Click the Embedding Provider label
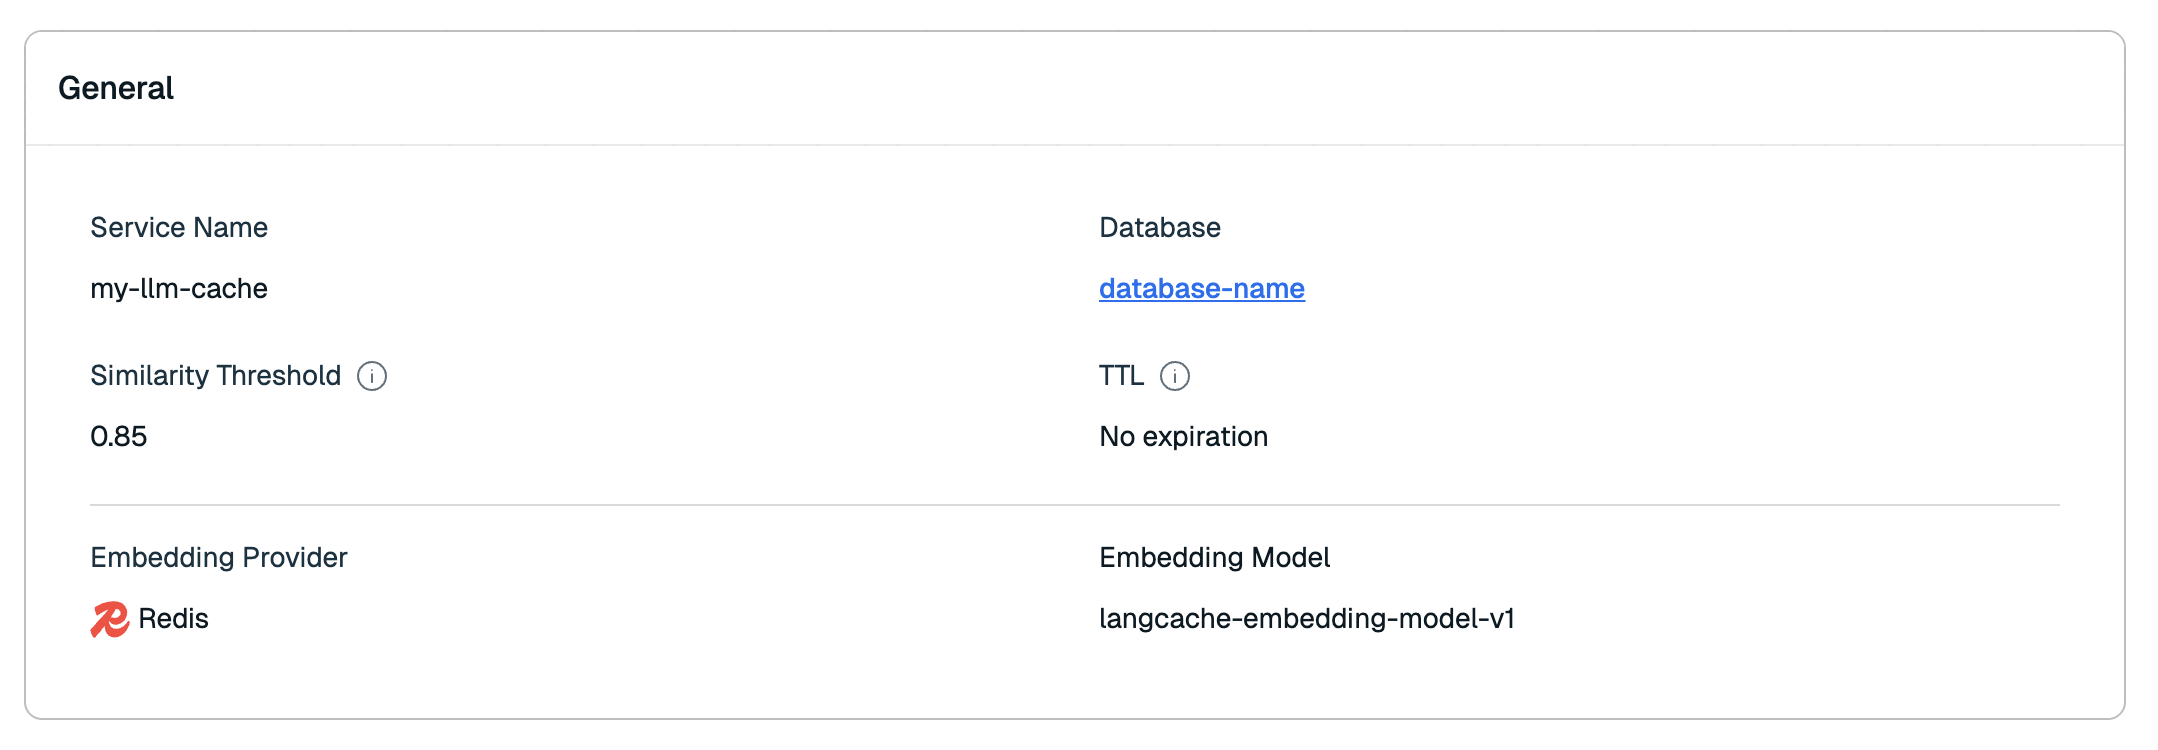Image resolution: width=2158 pixels, height=750 pixels. 218,558
